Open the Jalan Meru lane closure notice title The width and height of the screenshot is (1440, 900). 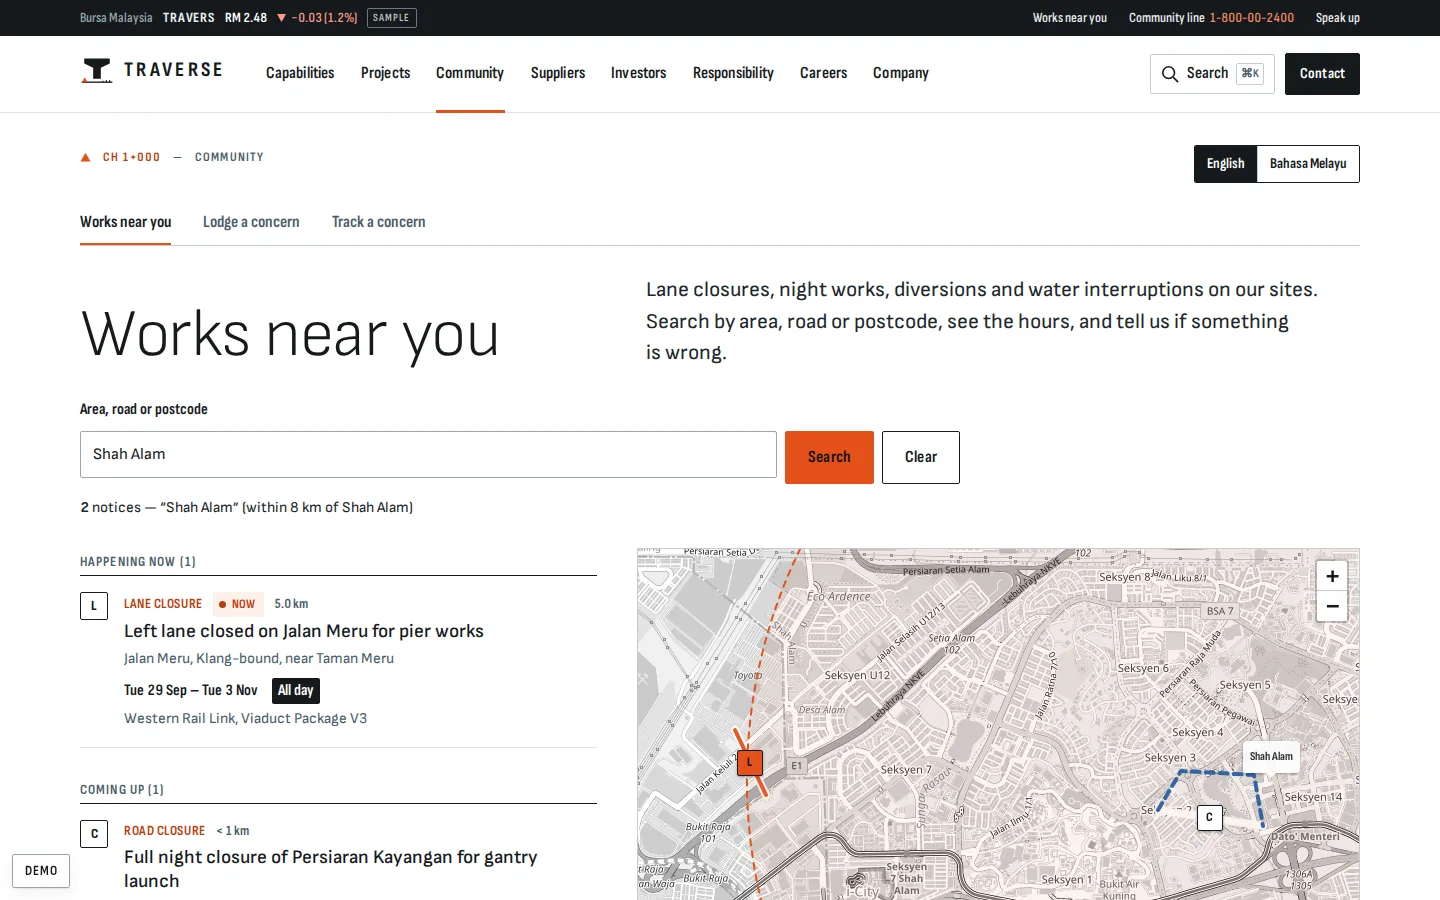(x=304, y=631)
